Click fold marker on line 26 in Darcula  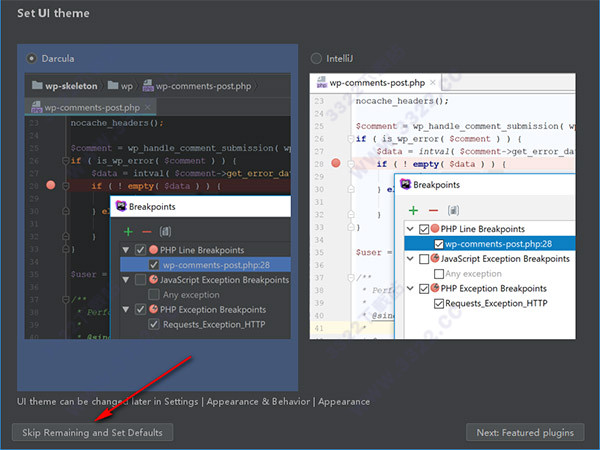[66, 161]
